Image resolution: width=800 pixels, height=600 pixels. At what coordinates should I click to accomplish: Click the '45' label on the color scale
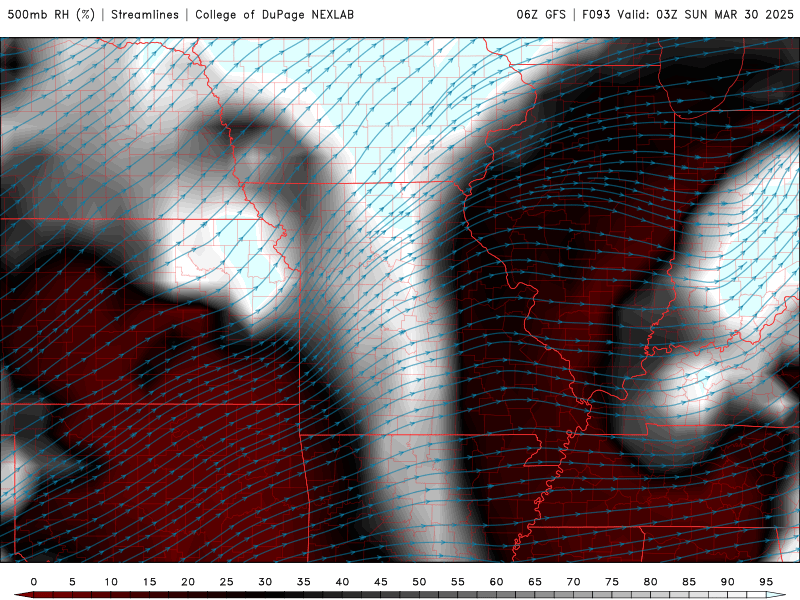[x=381, y=582]
